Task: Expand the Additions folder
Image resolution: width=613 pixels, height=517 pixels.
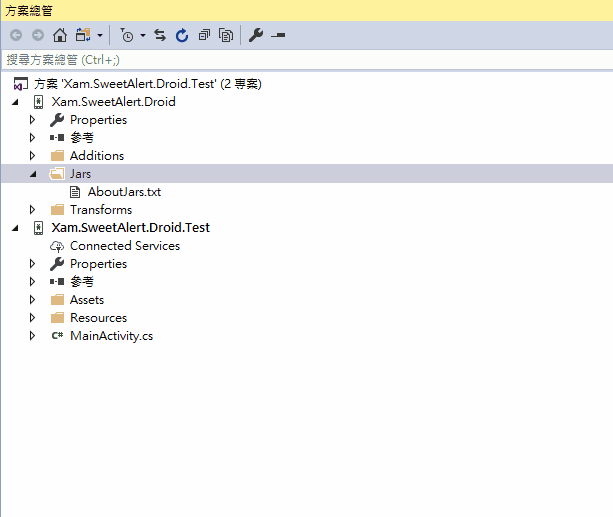Action: pos(32,156)
